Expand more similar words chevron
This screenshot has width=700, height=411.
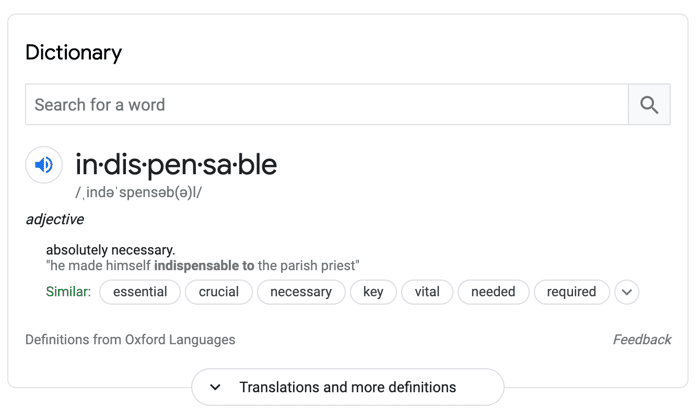click(627, 292)
